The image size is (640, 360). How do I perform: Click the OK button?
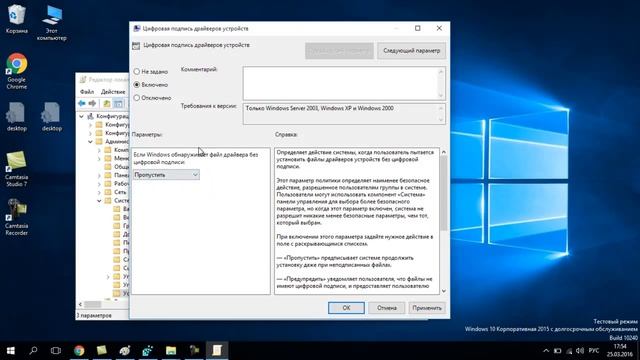point(346,308)
